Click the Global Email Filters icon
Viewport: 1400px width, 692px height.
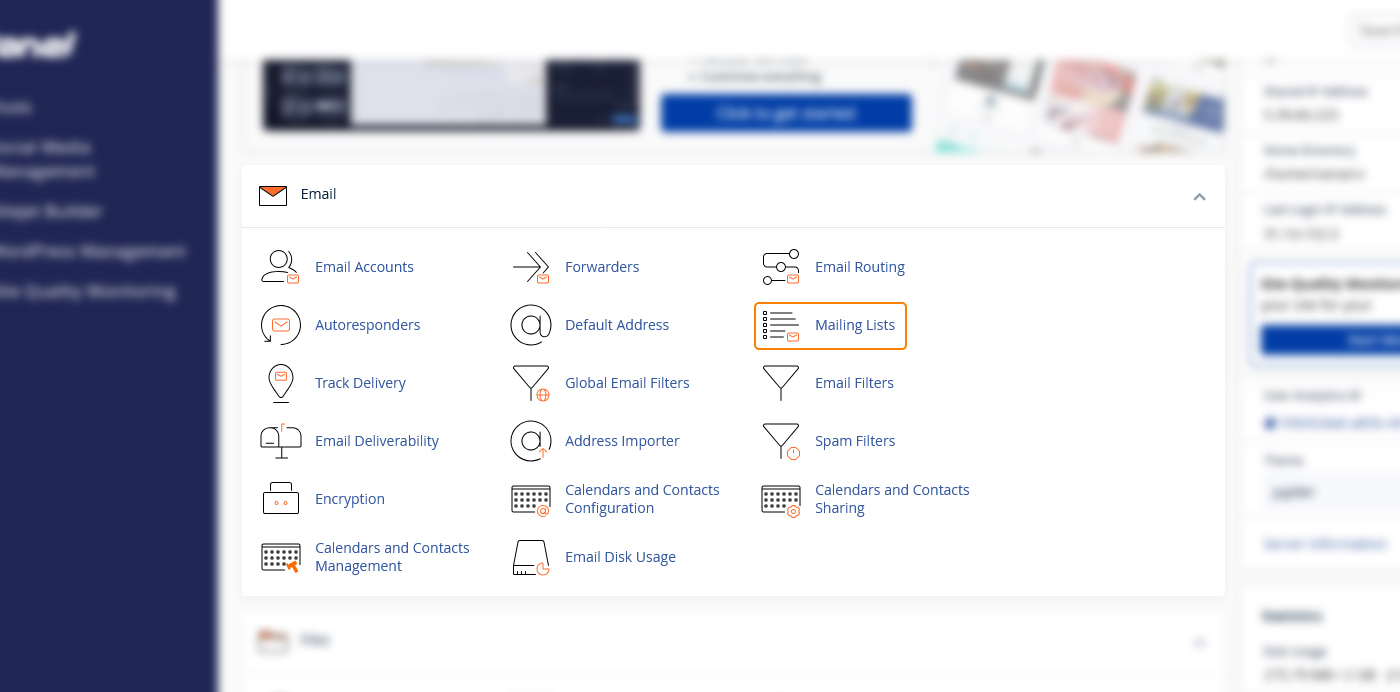tap(530, 383)
